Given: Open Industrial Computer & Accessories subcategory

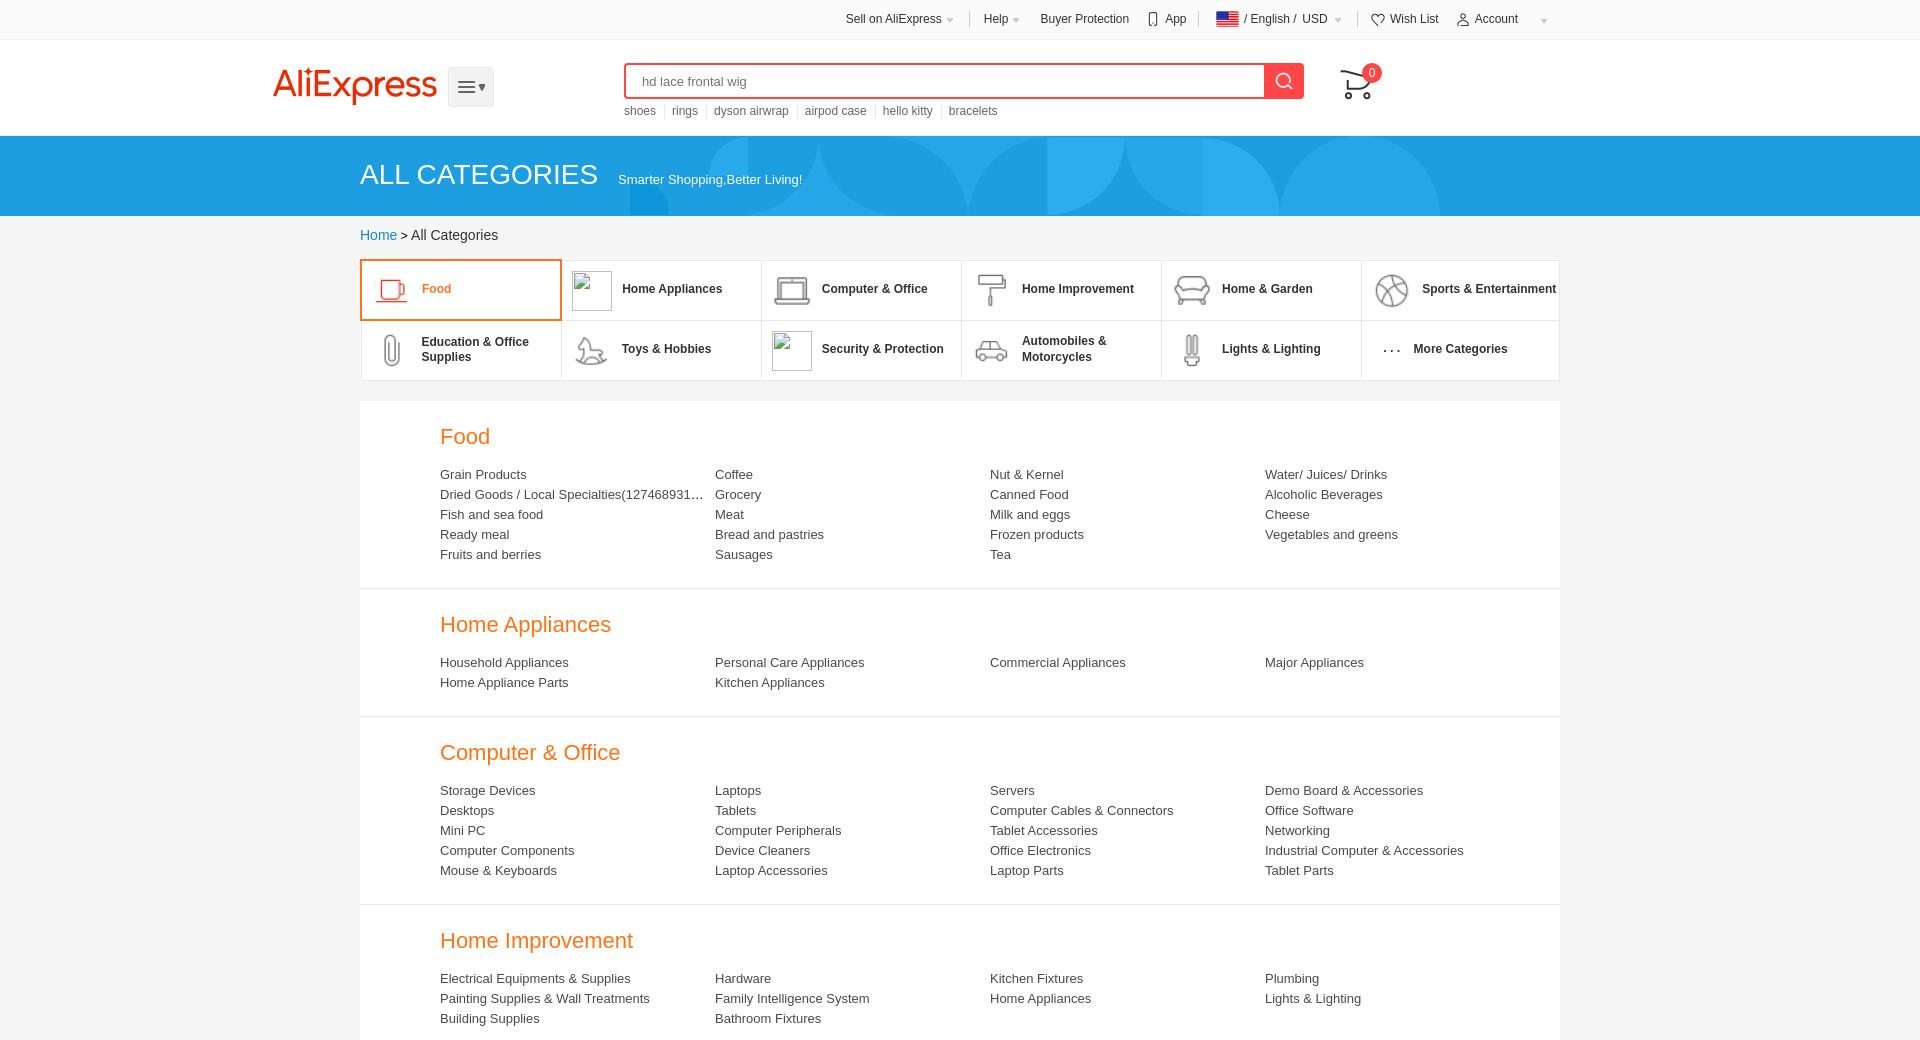Looking at the screenshot, I should (x=1364, y=851).
